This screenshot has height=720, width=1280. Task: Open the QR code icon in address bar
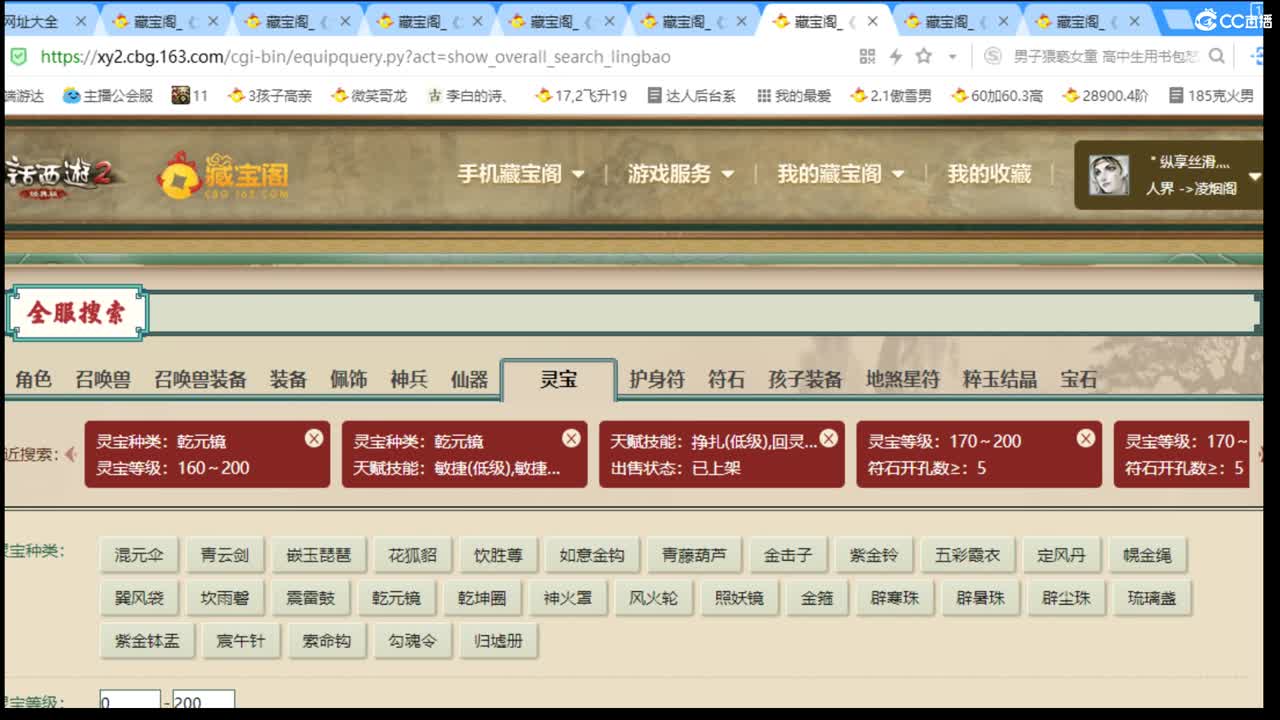(x=867, y=57)
